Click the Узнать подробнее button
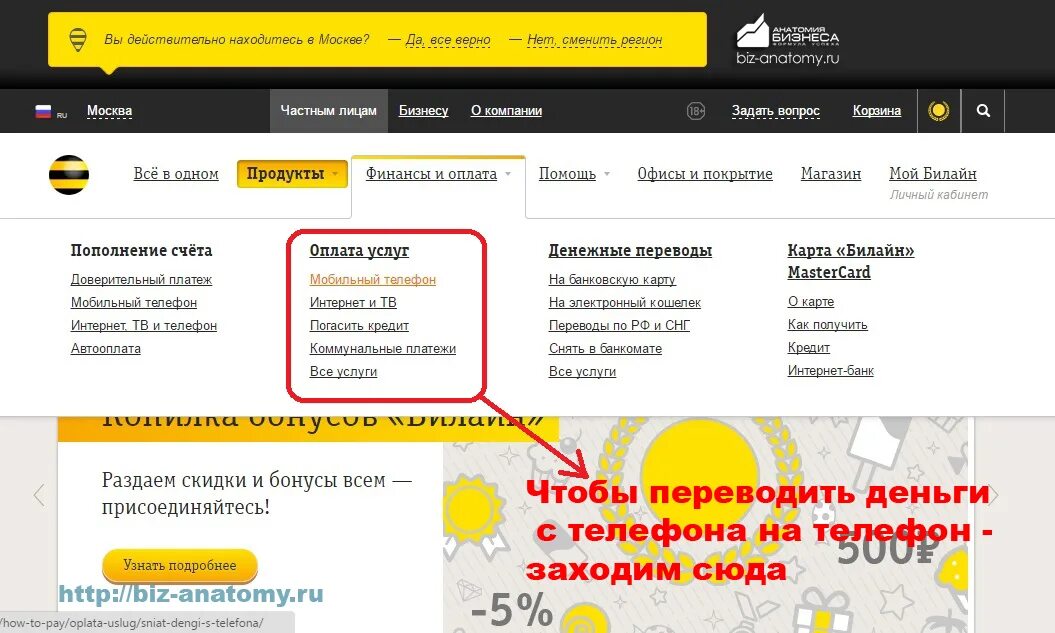Viewport: 1055px width, 633px height. pyautogui.click(x=180, y=566)
